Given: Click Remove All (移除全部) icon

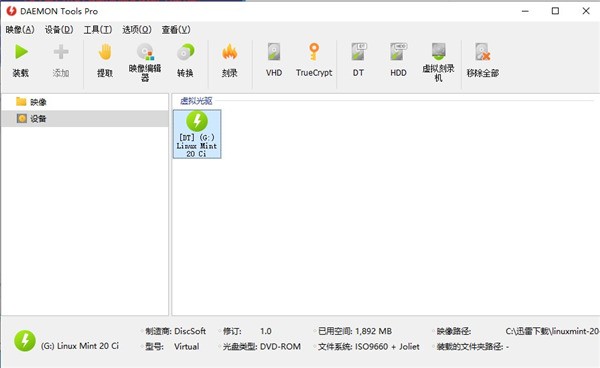Looking at the screenshot, I should pyautogui.click(x=483, y=52).
